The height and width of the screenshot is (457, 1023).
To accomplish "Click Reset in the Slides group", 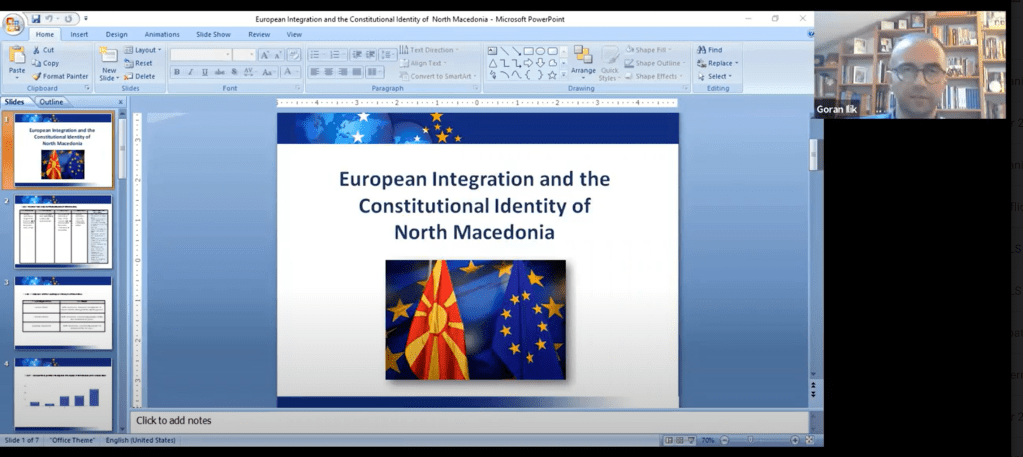I will point(140,63).
